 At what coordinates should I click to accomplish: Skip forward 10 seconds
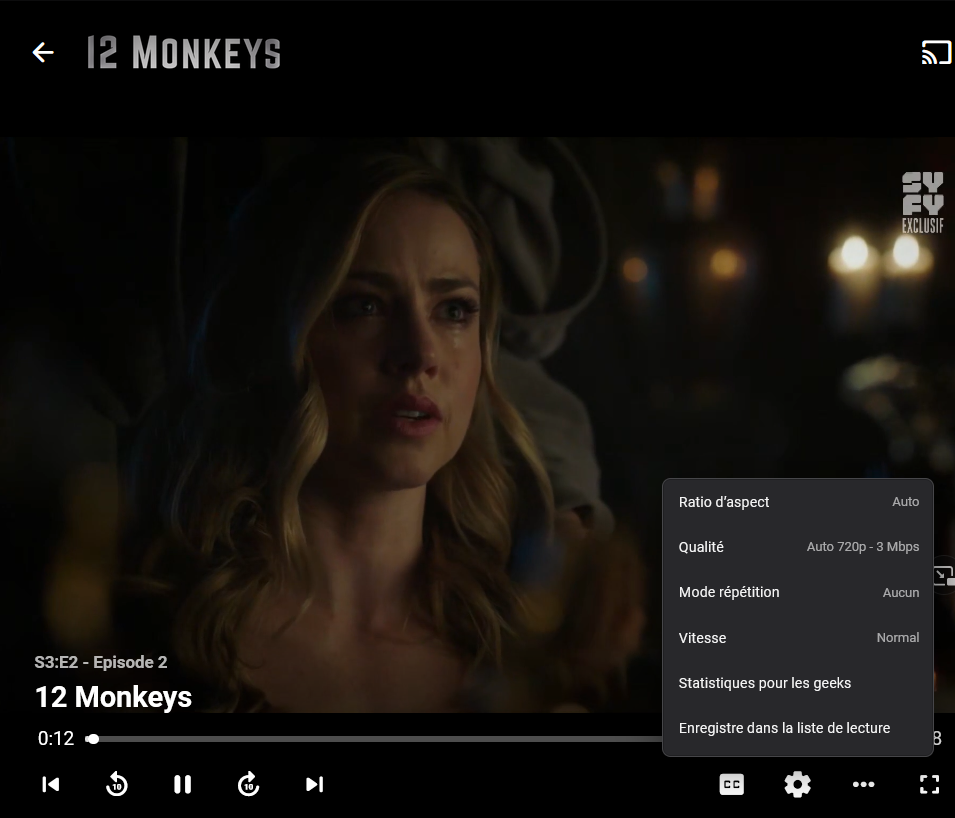click(248, 784)
